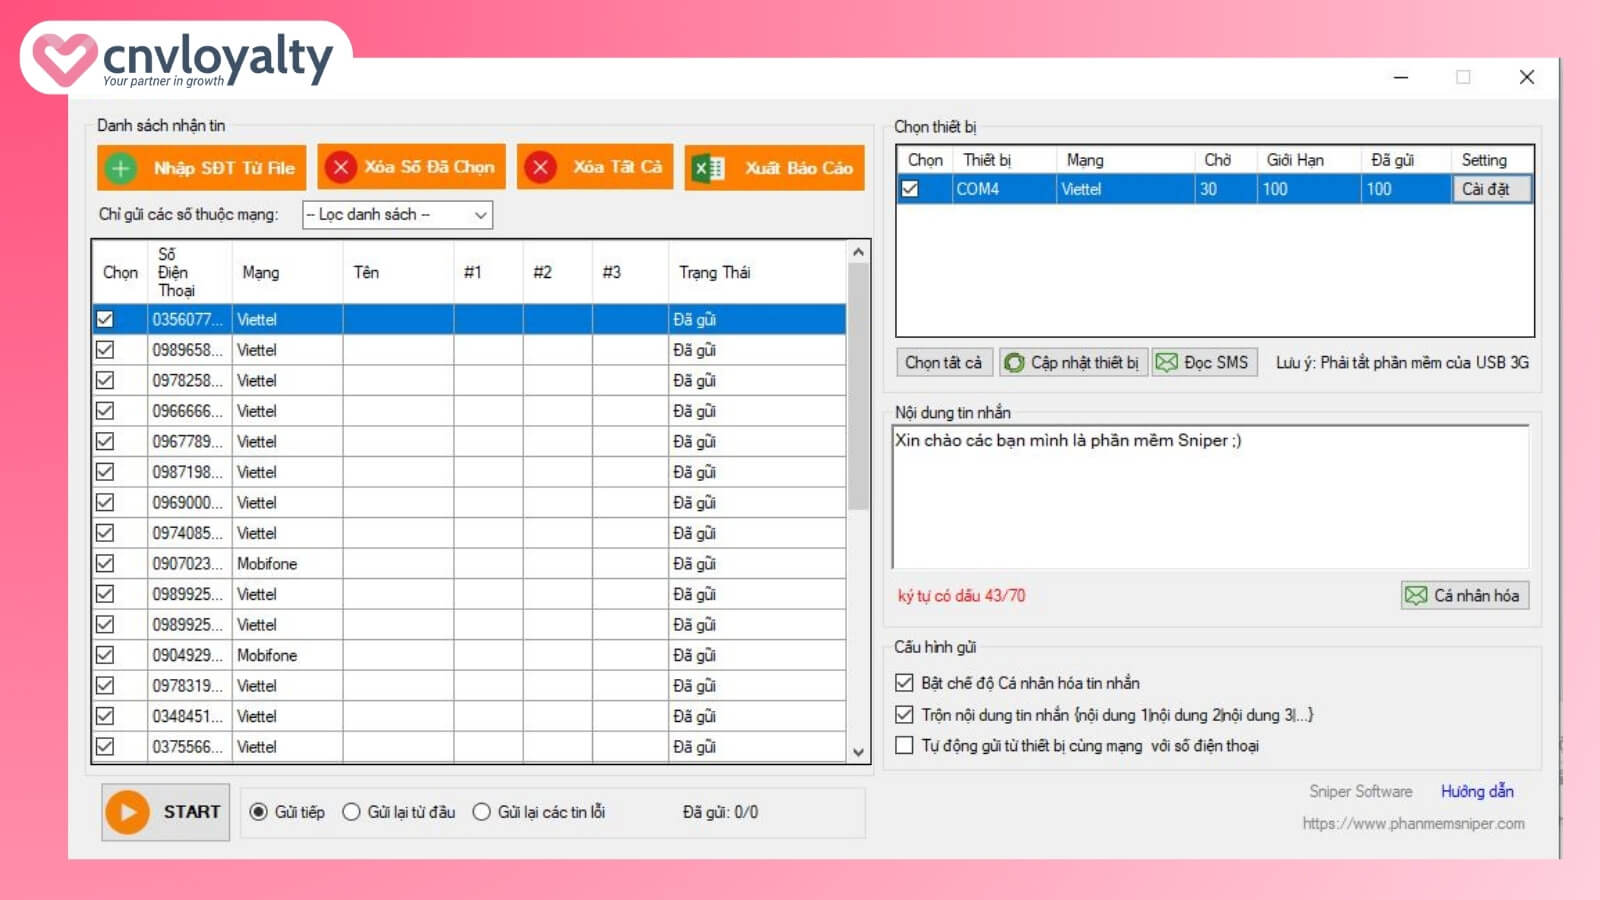Click the Giới Hạn column header in device table
The height and width of the screenshot is (900, 1600).
click(x=1295, y=160)
